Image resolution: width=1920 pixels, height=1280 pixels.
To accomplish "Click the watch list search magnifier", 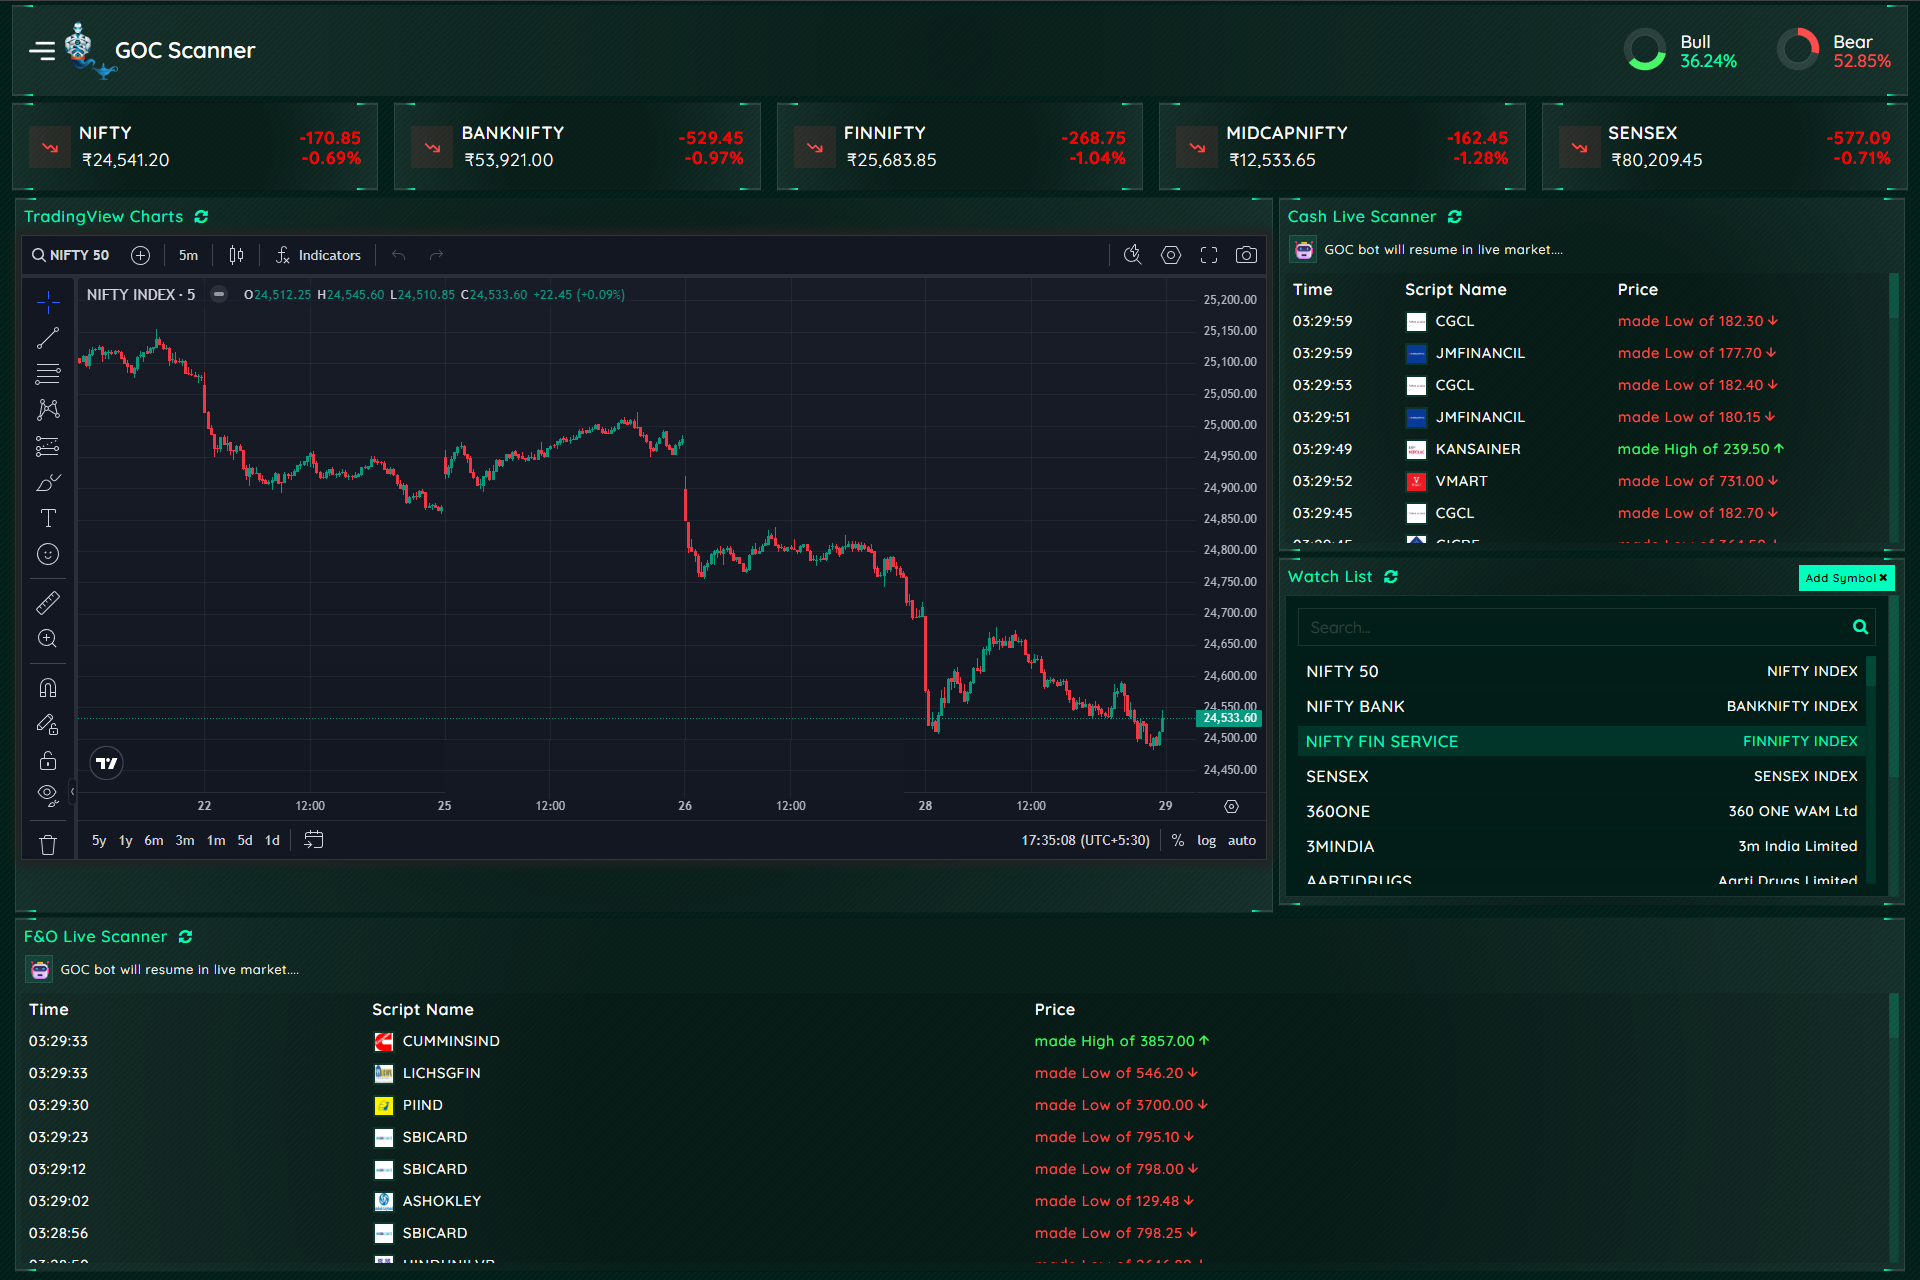I will [x=1860, y=627].
